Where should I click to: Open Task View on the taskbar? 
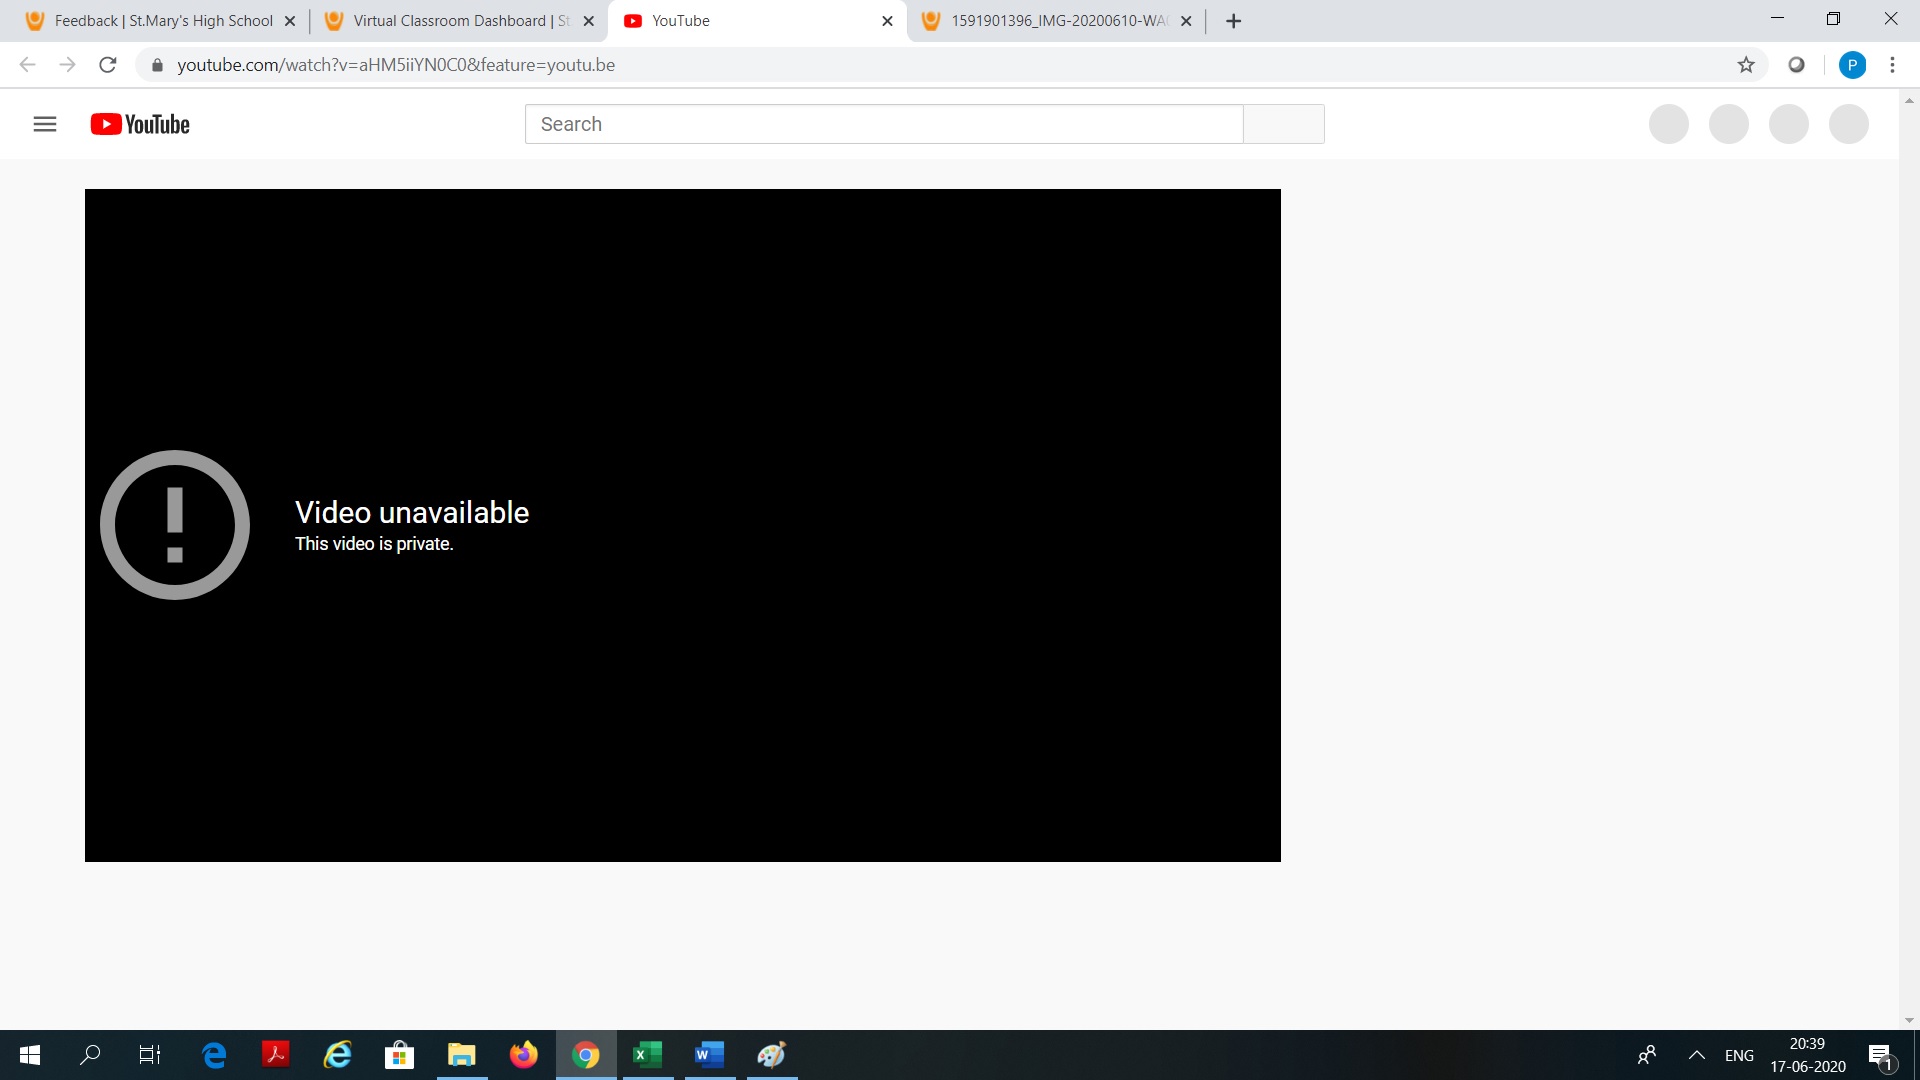coord(150,1055)
